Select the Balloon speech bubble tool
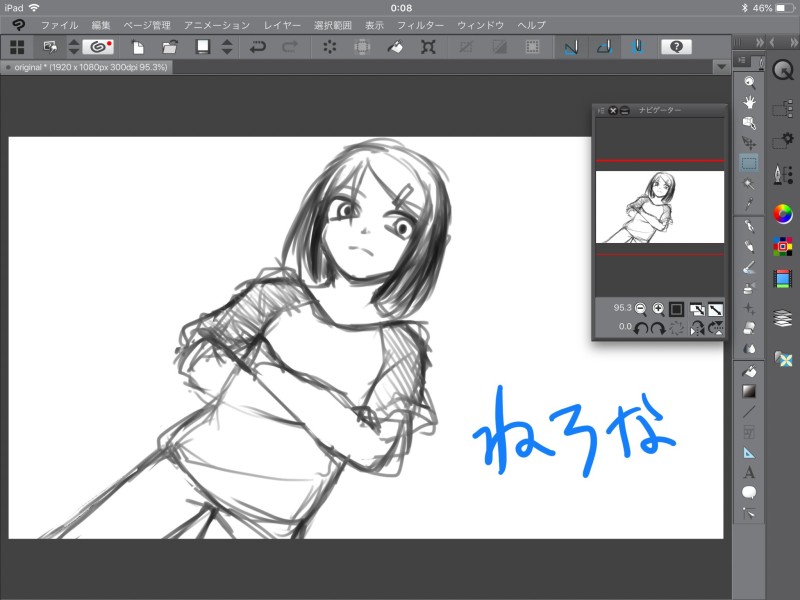The width and height of the screenshot is (800, 600). (749, 492)
